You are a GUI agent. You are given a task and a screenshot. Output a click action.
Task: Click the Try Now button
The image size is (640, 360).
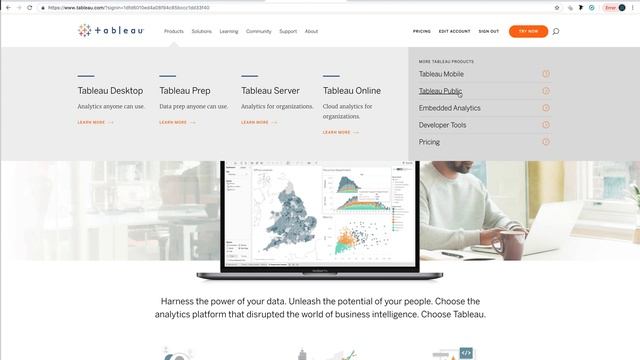coord(528,31)
